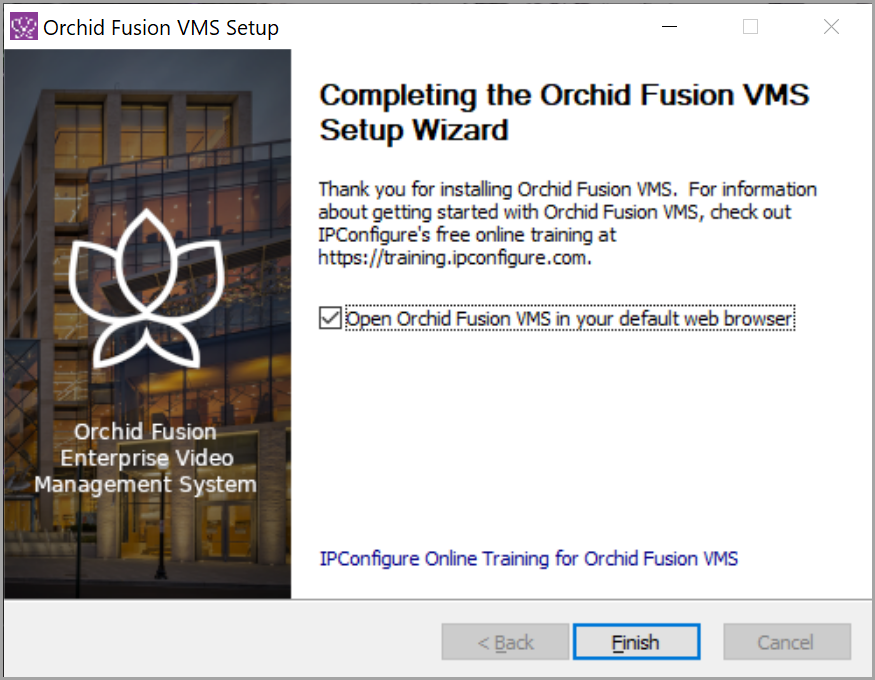Click the maximize window square icon

coord(750,27)
